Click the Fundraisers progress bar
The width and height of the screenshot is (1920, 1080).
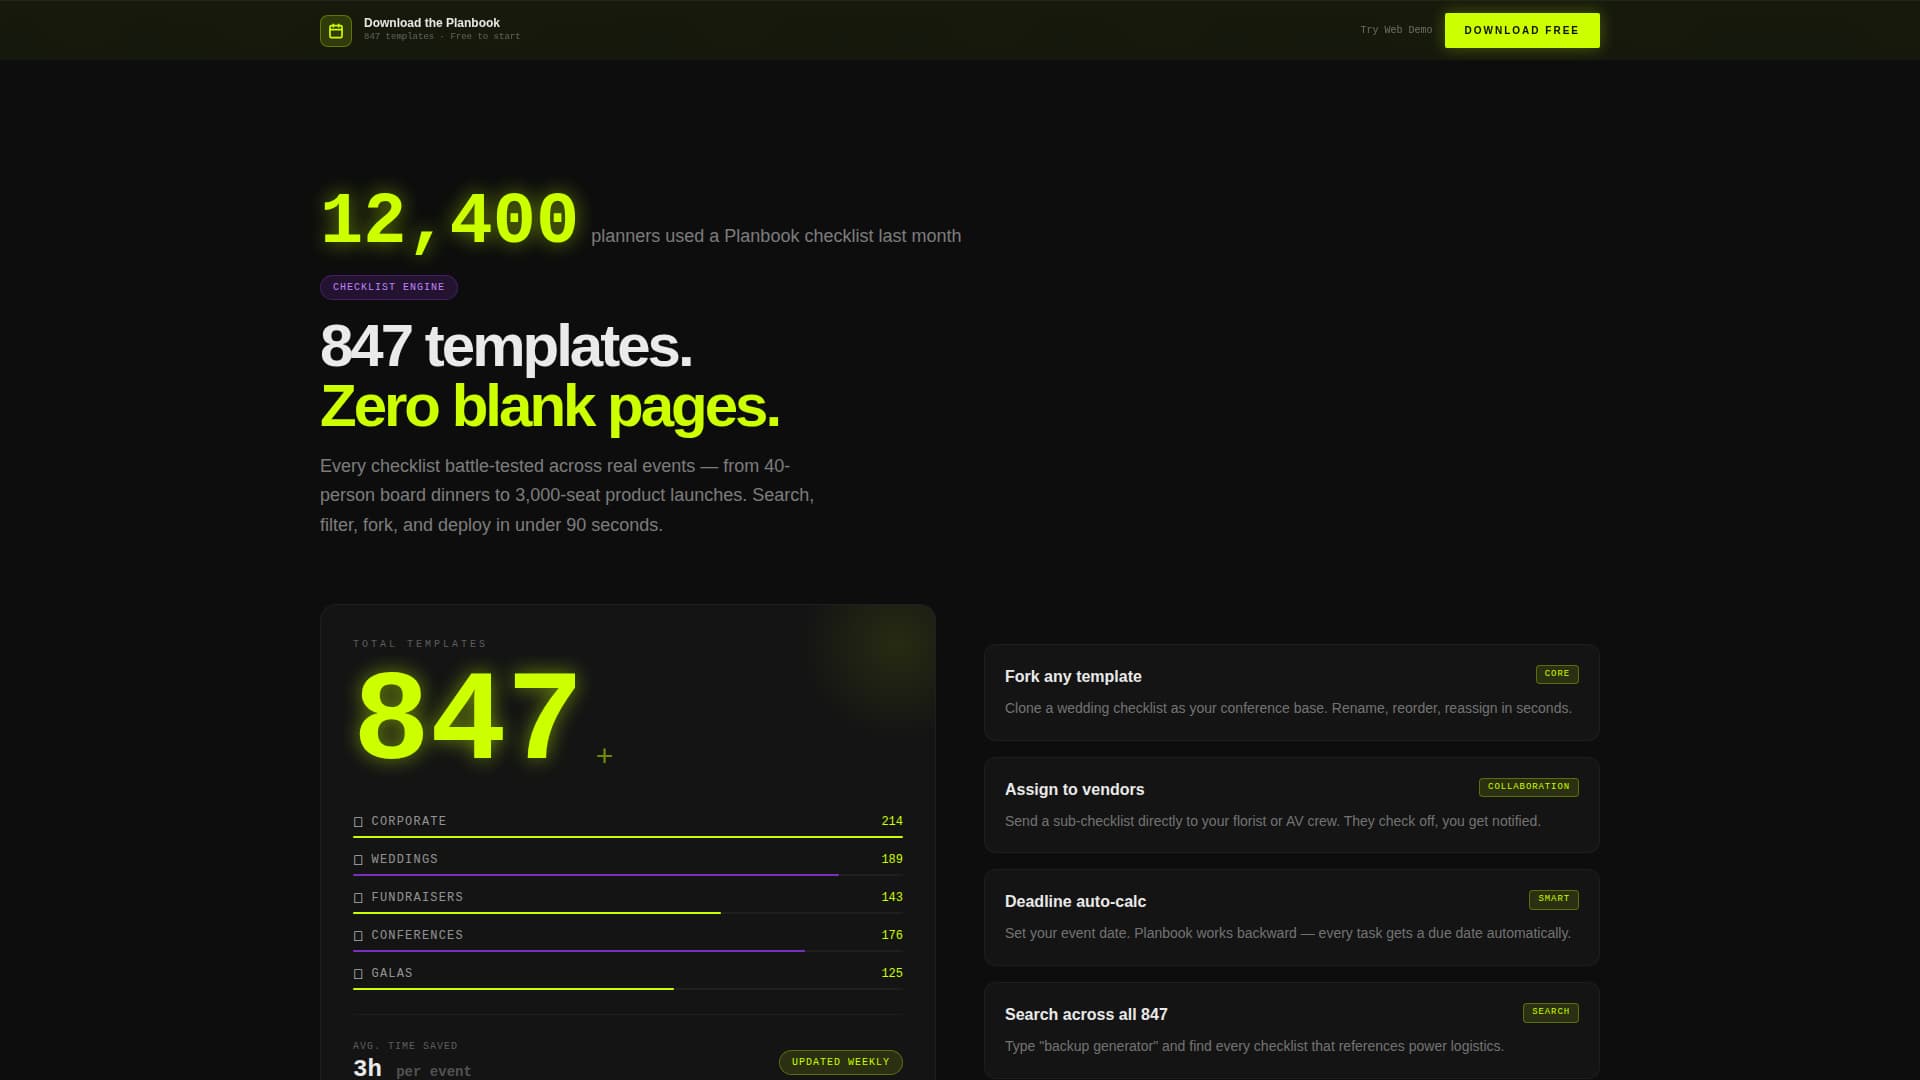tap(537, 912)
